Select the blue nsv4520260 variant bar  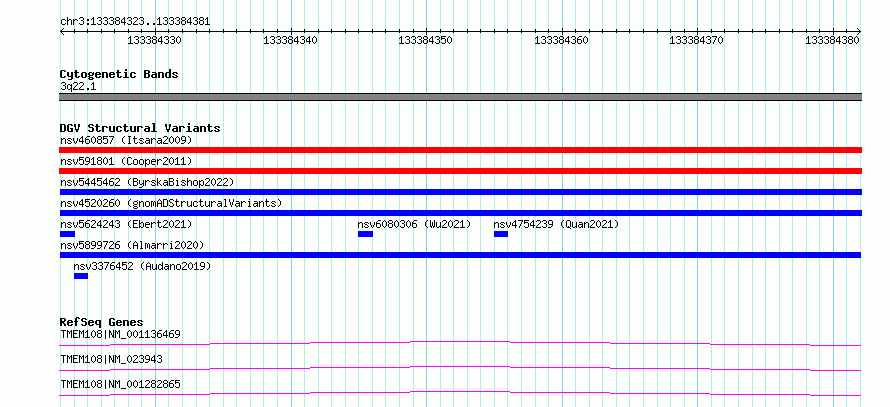click(x=460, y=213)
